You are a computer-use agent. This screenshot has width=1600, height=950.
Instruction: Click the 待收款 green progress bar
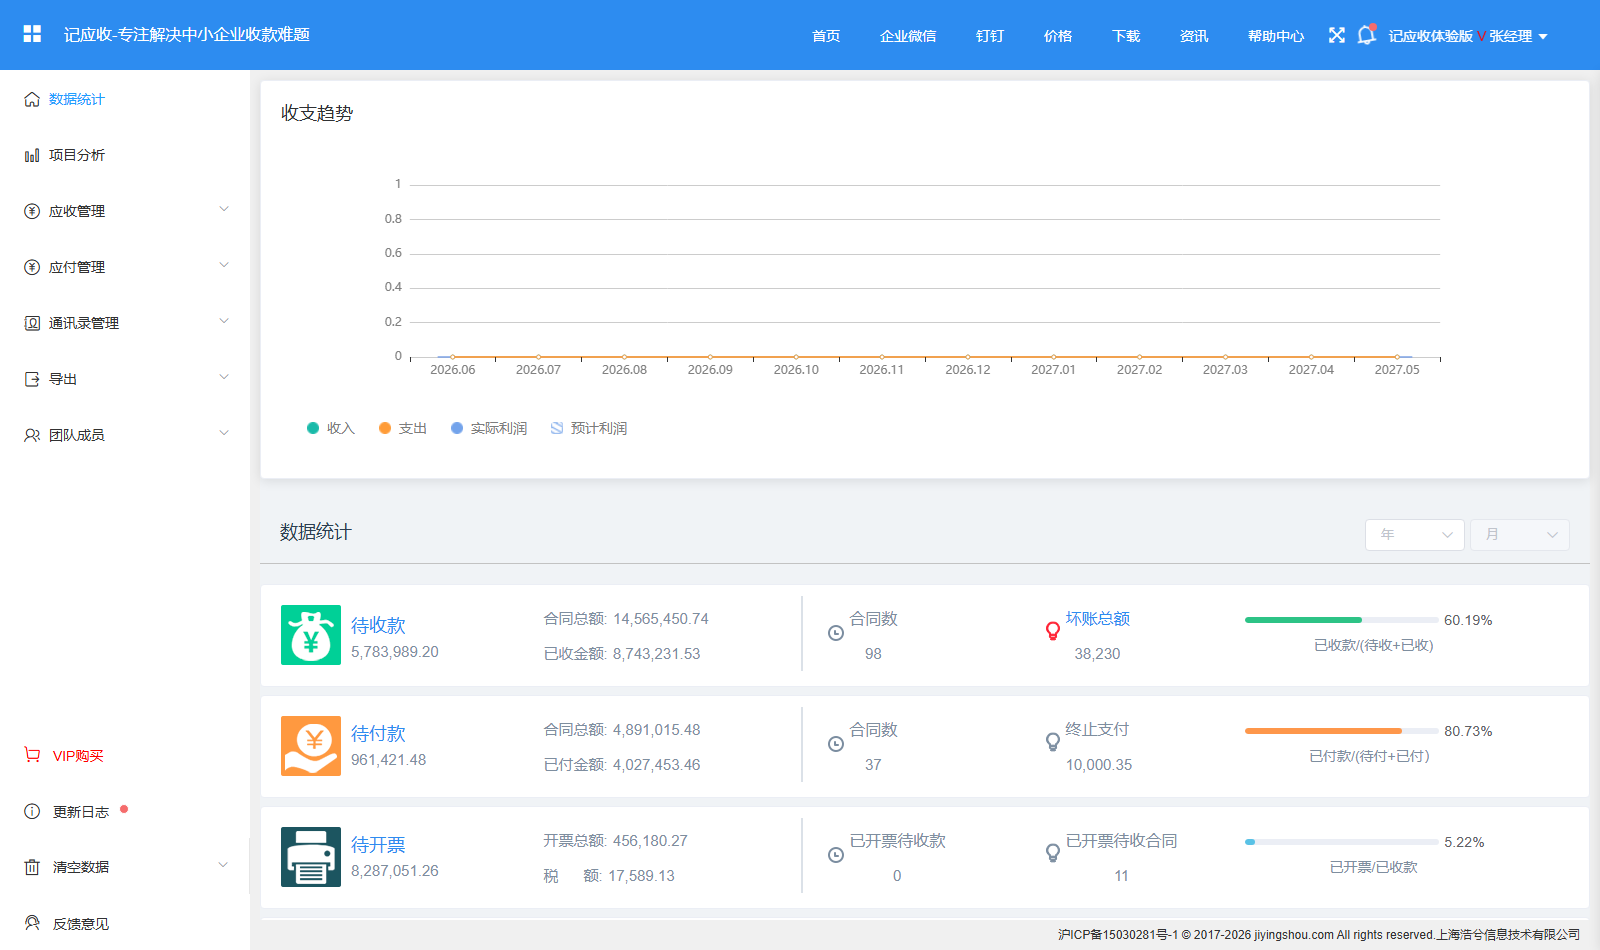tap(1341, 620)
